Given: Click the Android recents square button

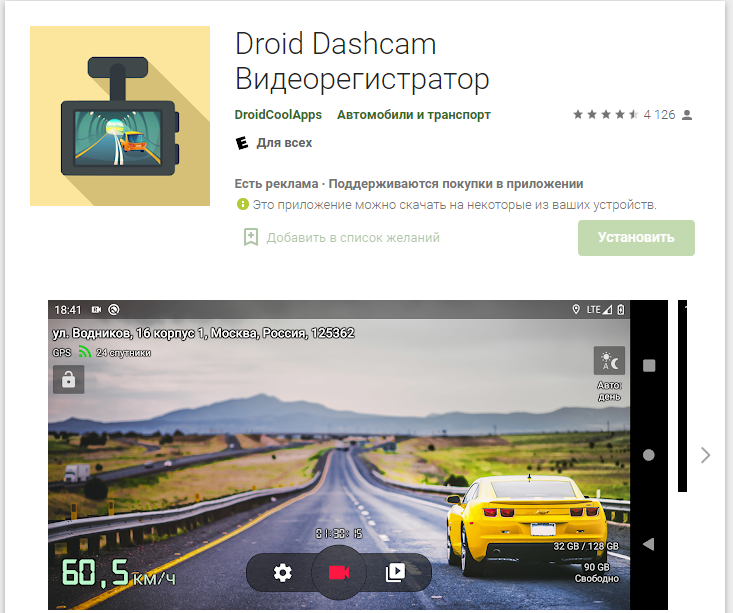Looking at the screenshot, I should coord(649,366).
